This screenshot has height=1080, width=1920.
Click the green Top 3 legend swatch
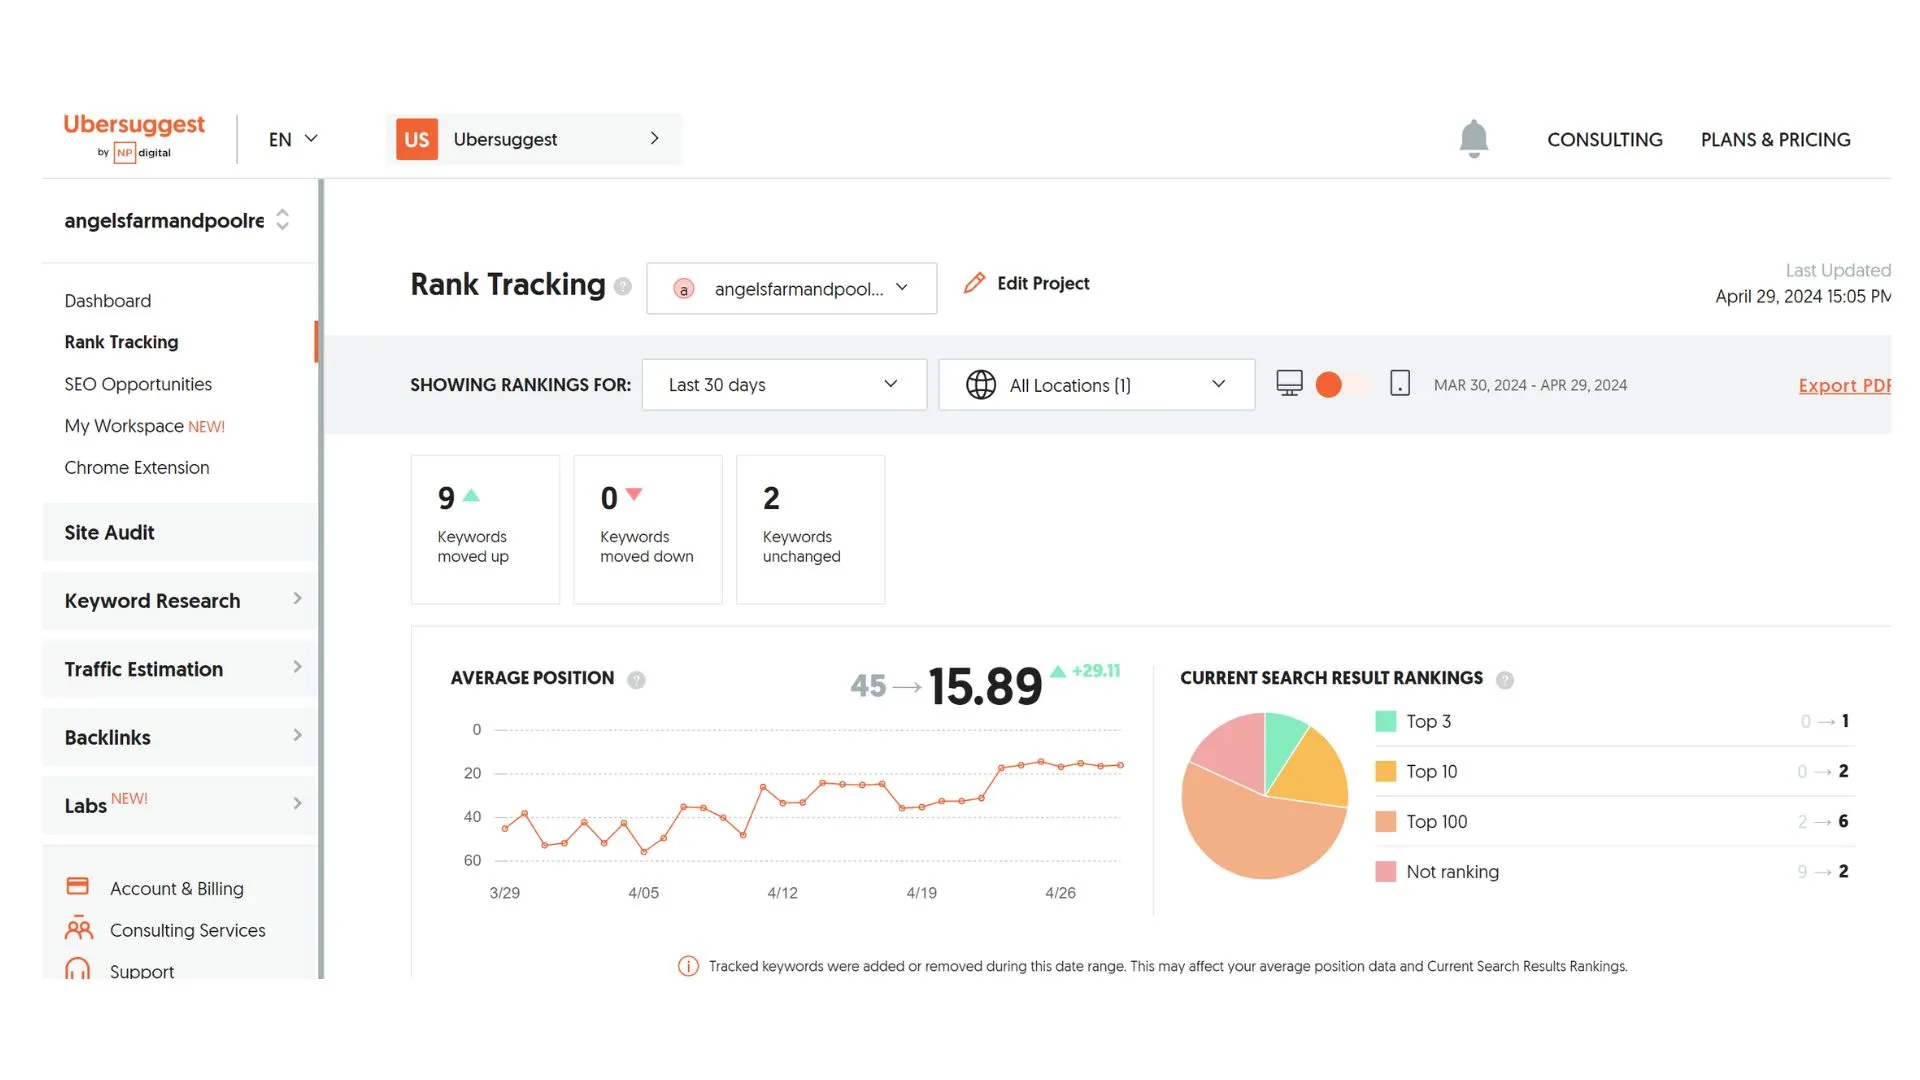(1385, 721)
